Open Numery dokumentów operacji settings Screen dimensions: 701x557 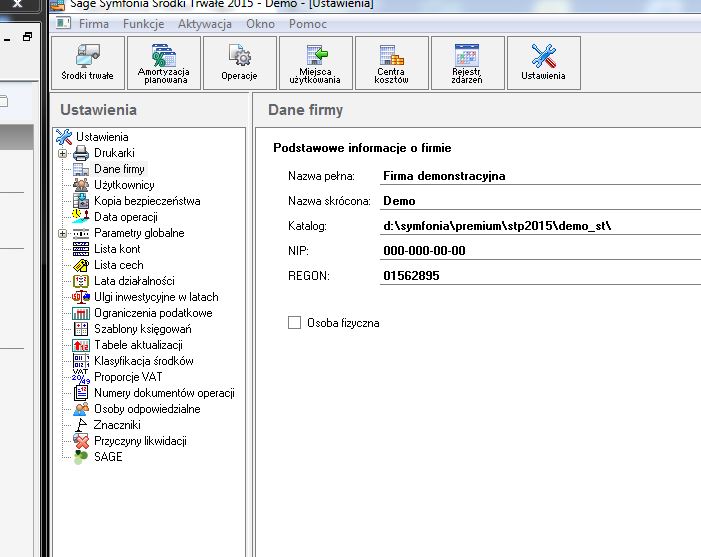tap(164, 393)
